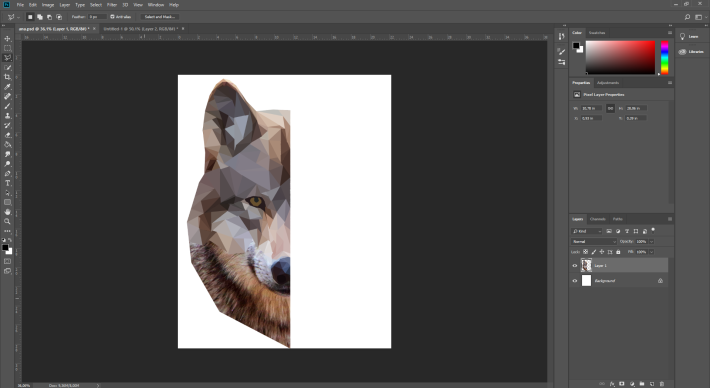
Task: Select the Crop tool
Action: click(x=7, y=77)
